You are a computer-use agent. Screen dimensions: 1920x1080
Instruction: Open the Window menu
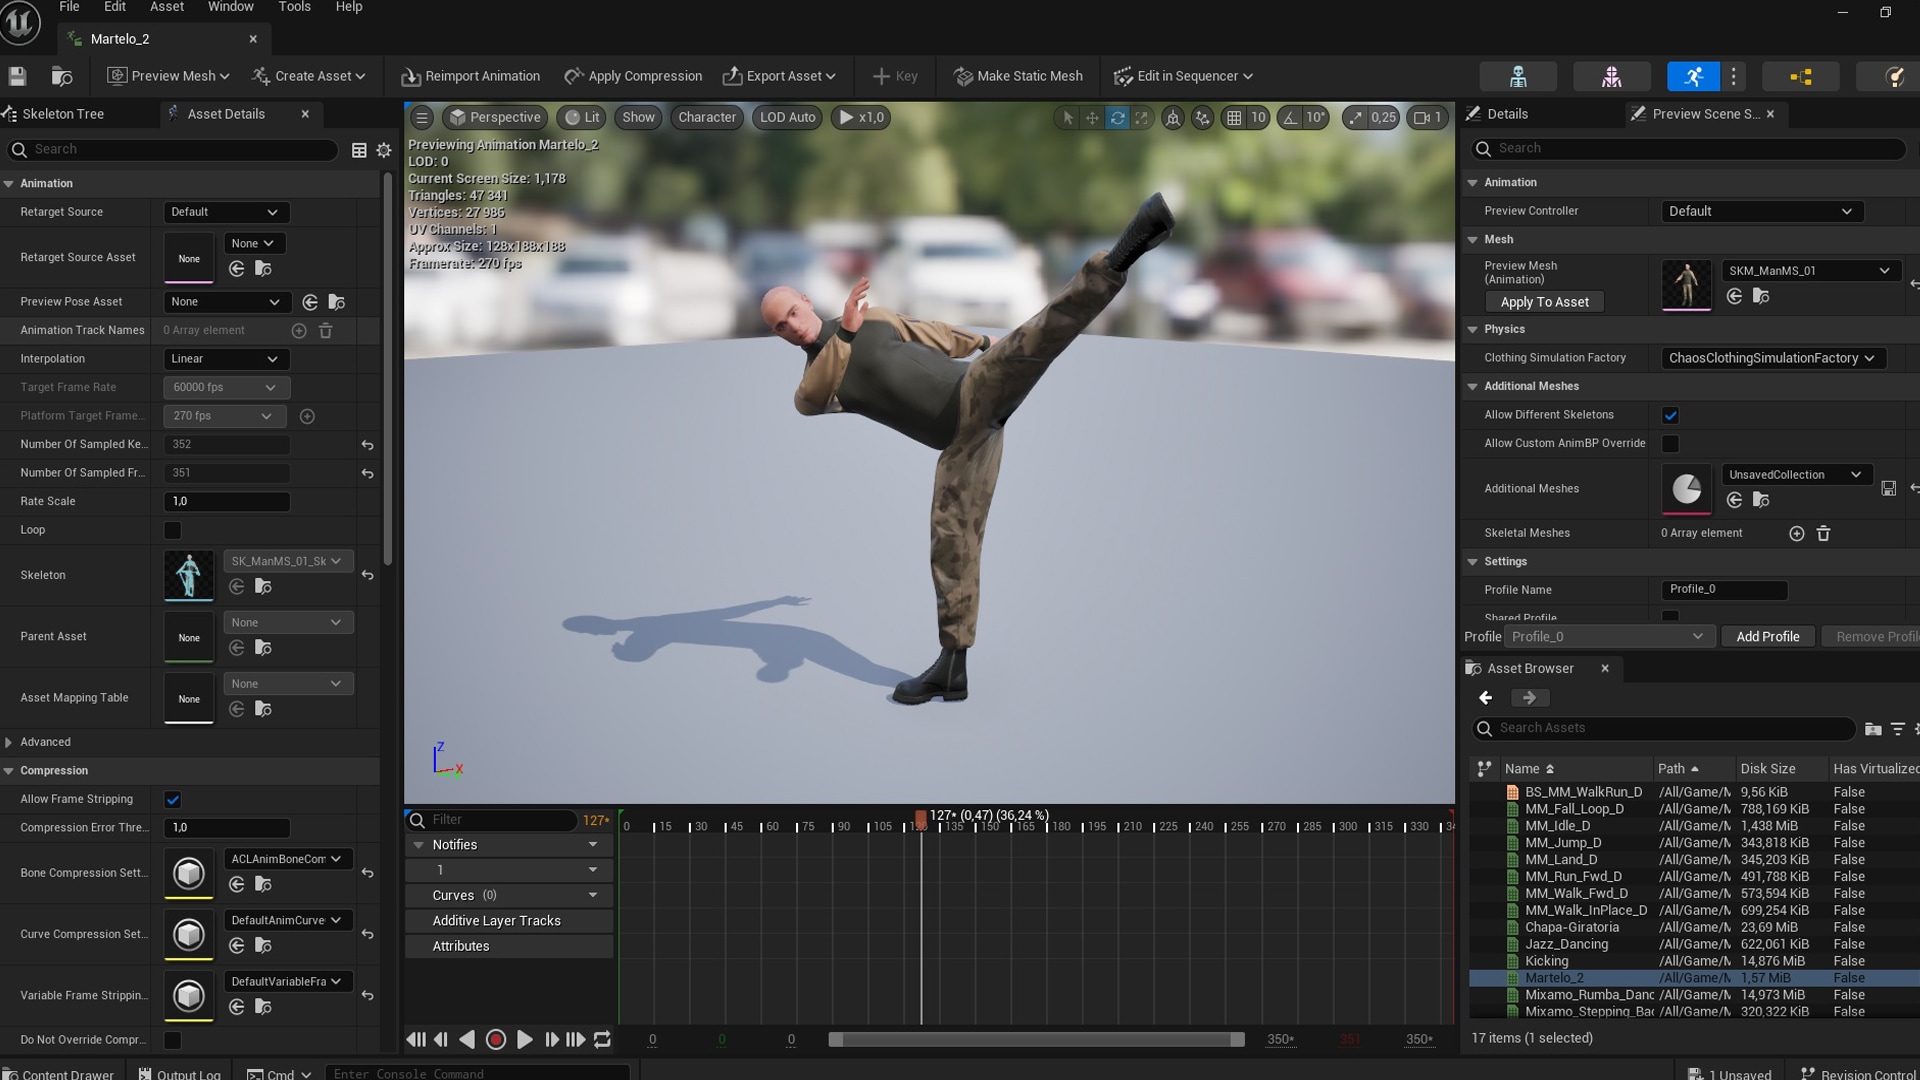click(230, 7)
